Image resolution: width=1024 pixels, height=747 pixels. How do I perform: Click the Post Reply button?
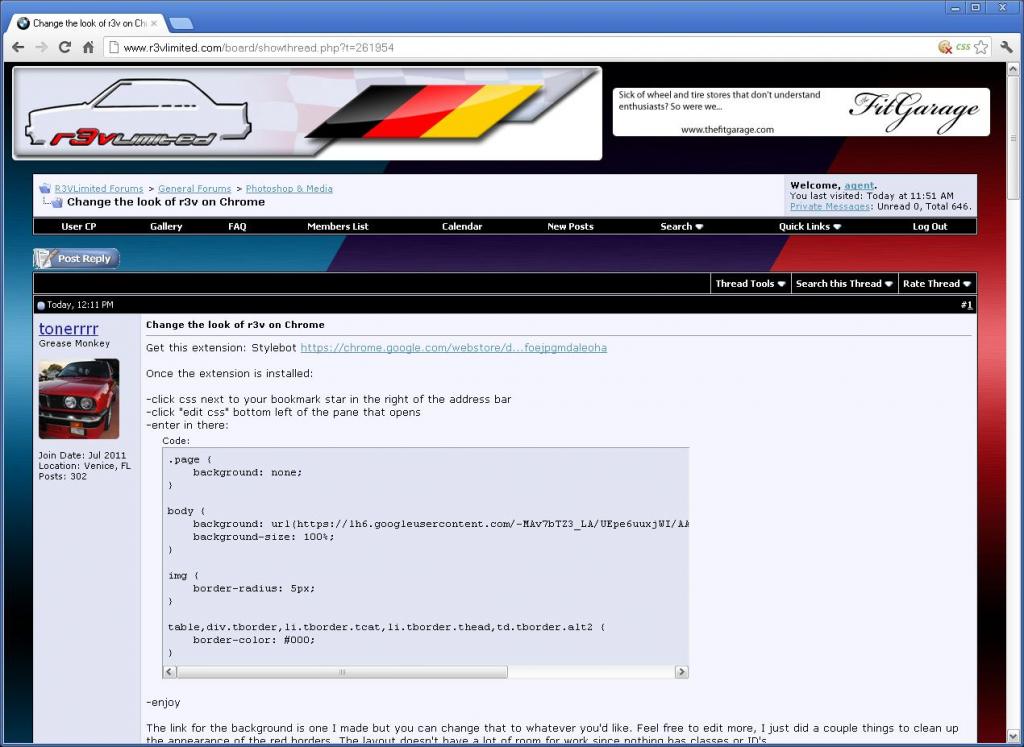tap(76, 259)
